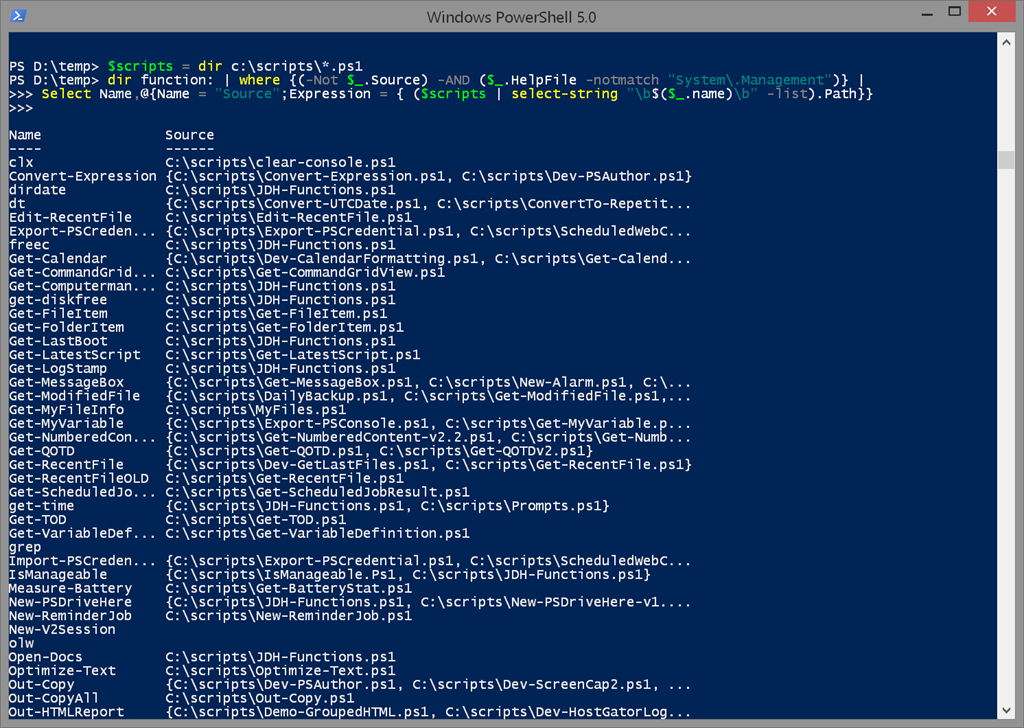Click the Get-VariableDef... function name

(83, 533)
